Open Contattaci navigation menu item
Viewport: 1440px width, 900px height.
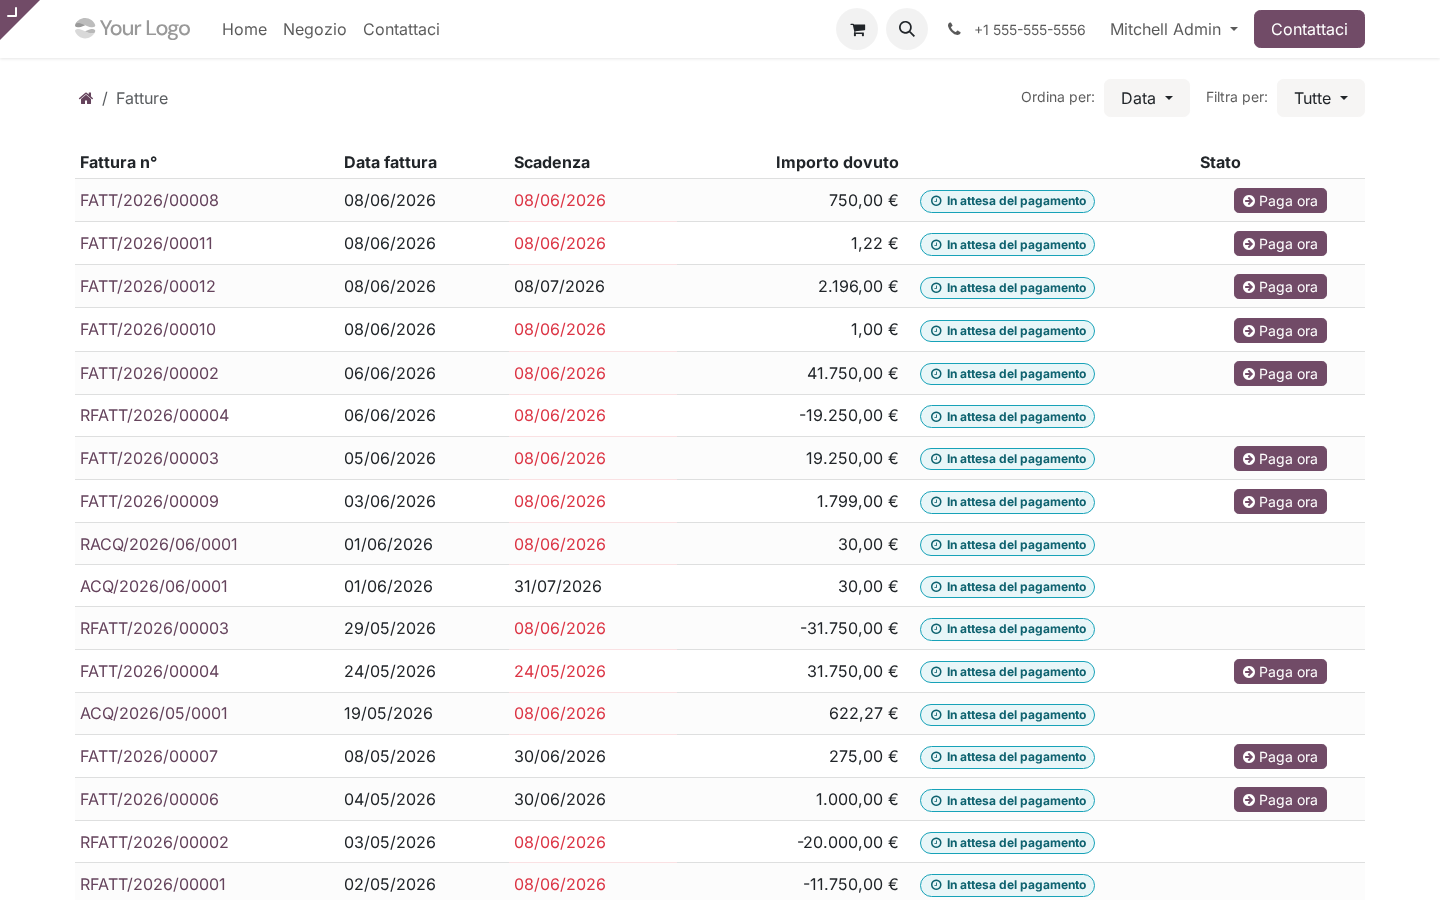[x=401, y=29]
